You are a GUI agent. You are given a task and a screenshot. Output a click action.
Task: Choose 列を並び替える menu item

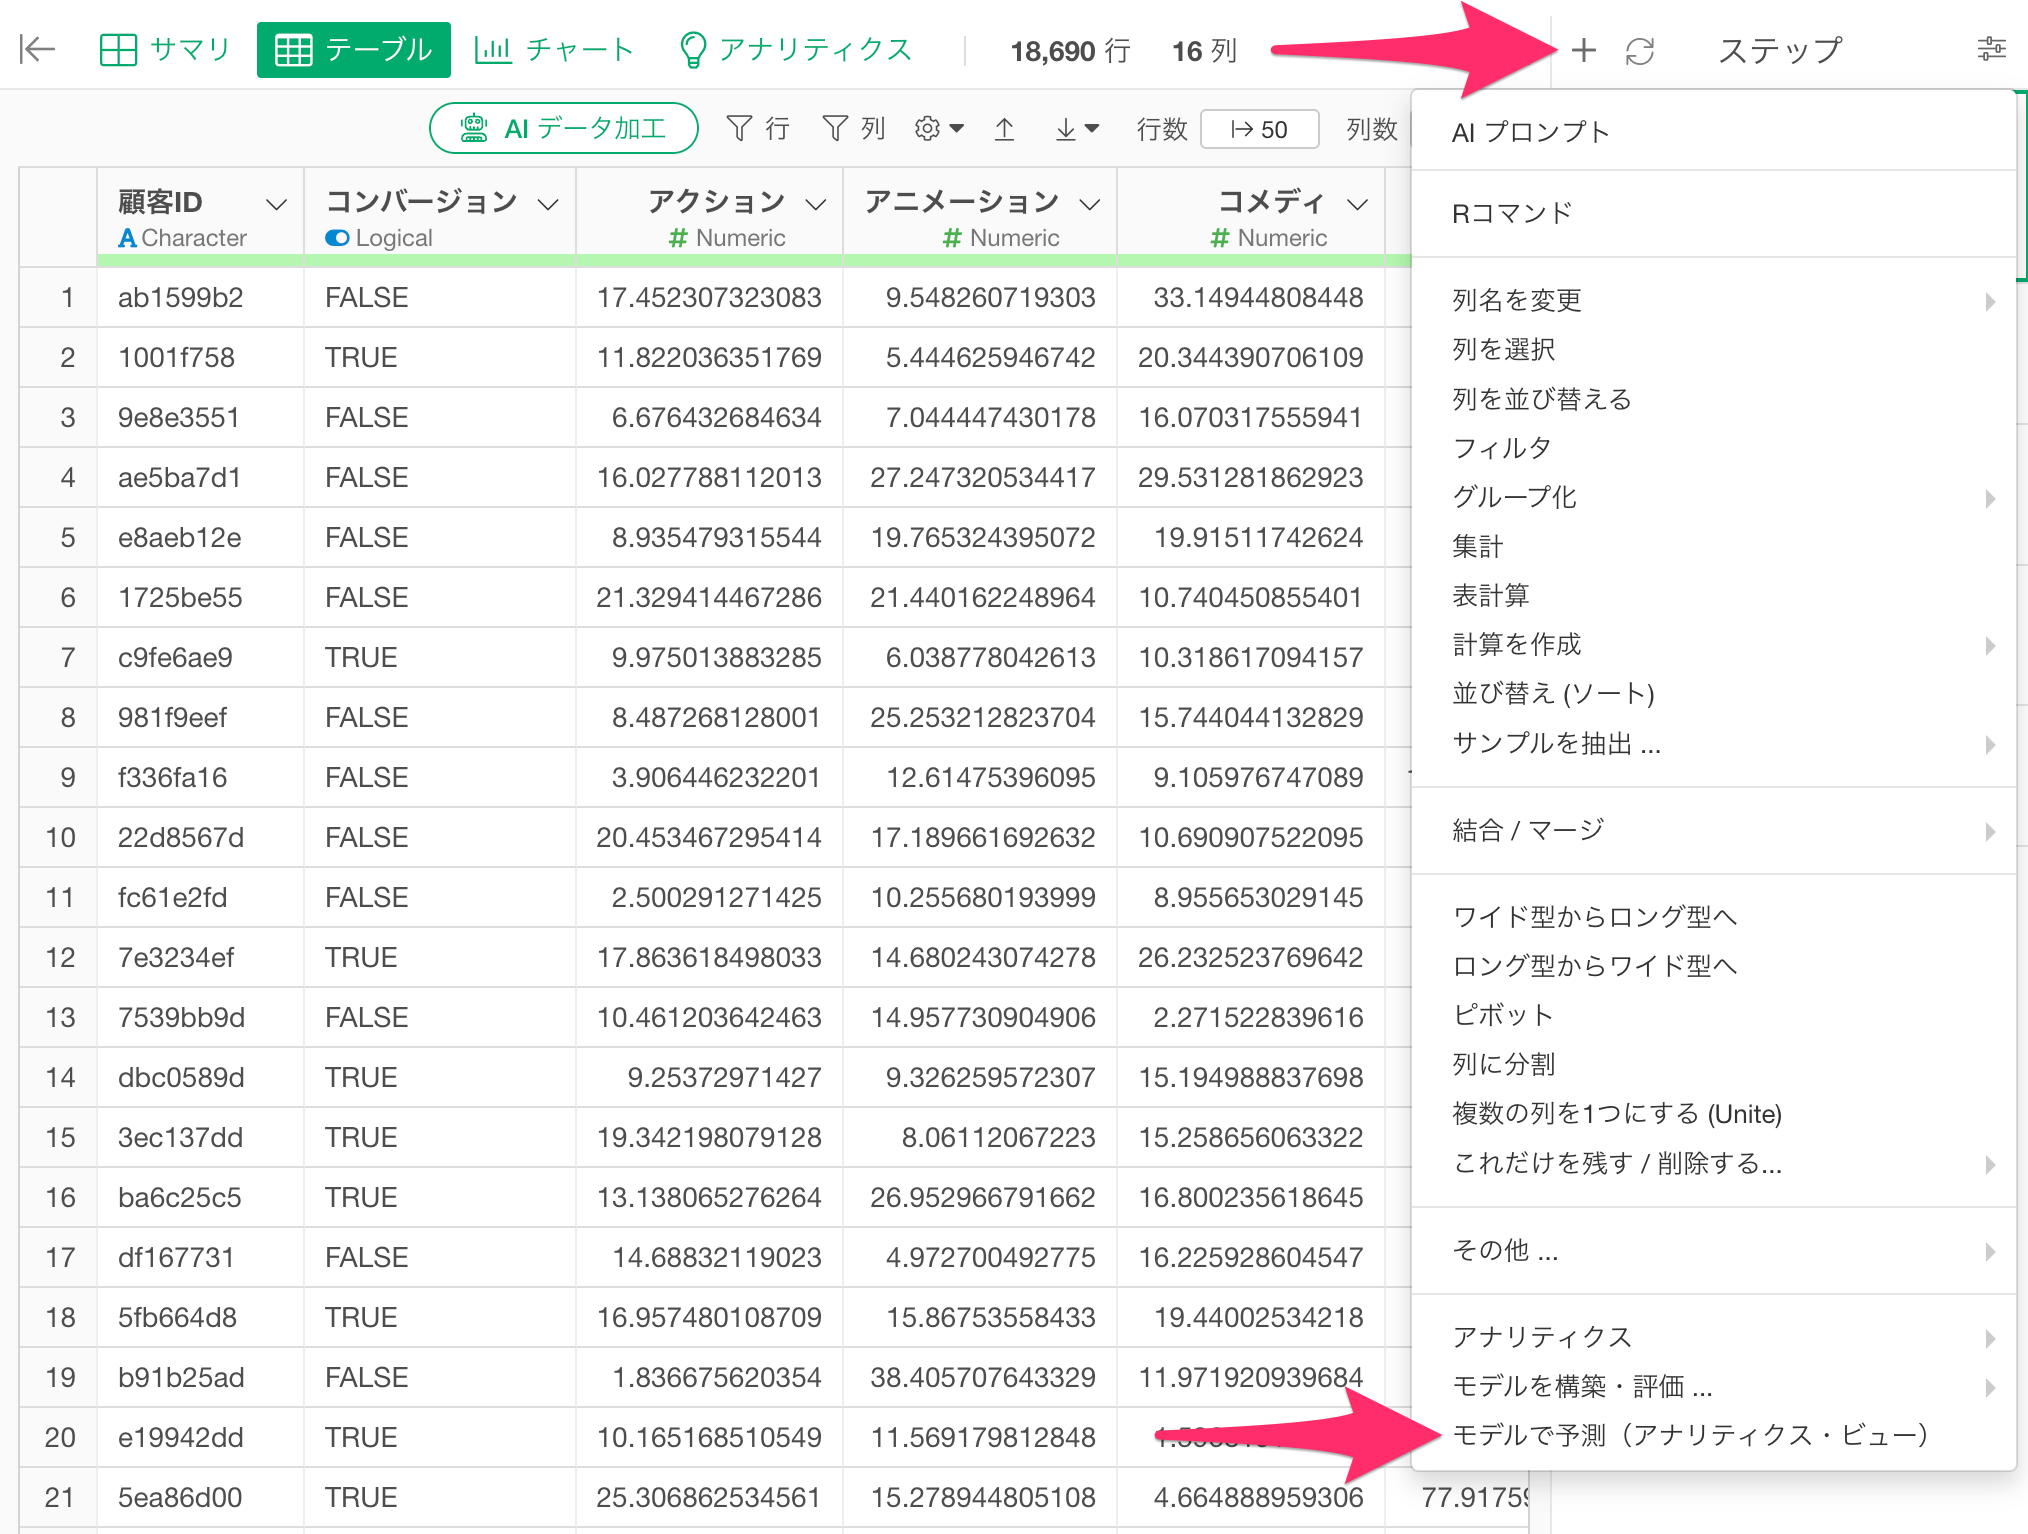point(1713,399)
